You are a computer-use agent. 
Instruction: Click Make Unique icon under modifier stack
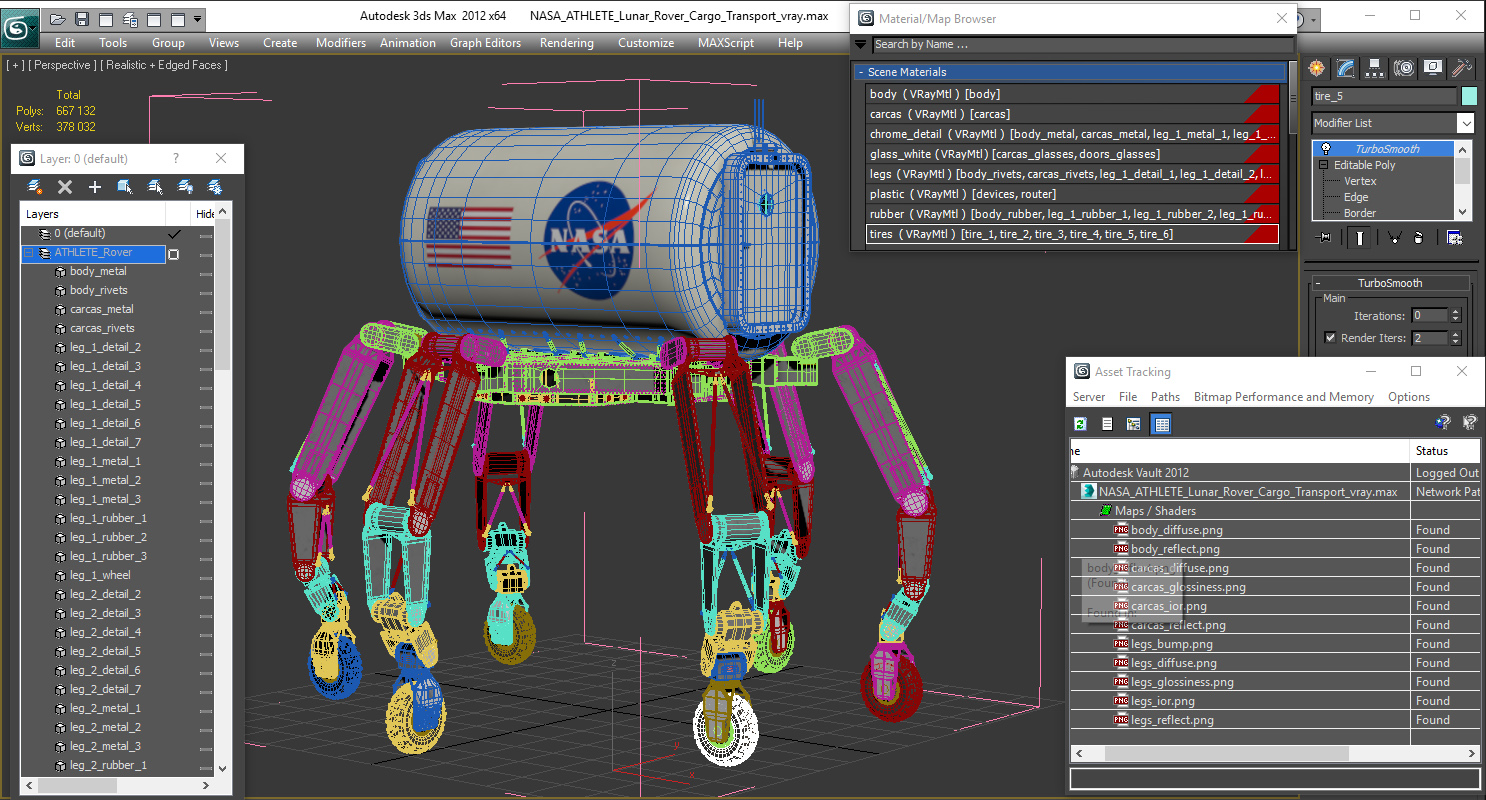[x=1393, y=238]
